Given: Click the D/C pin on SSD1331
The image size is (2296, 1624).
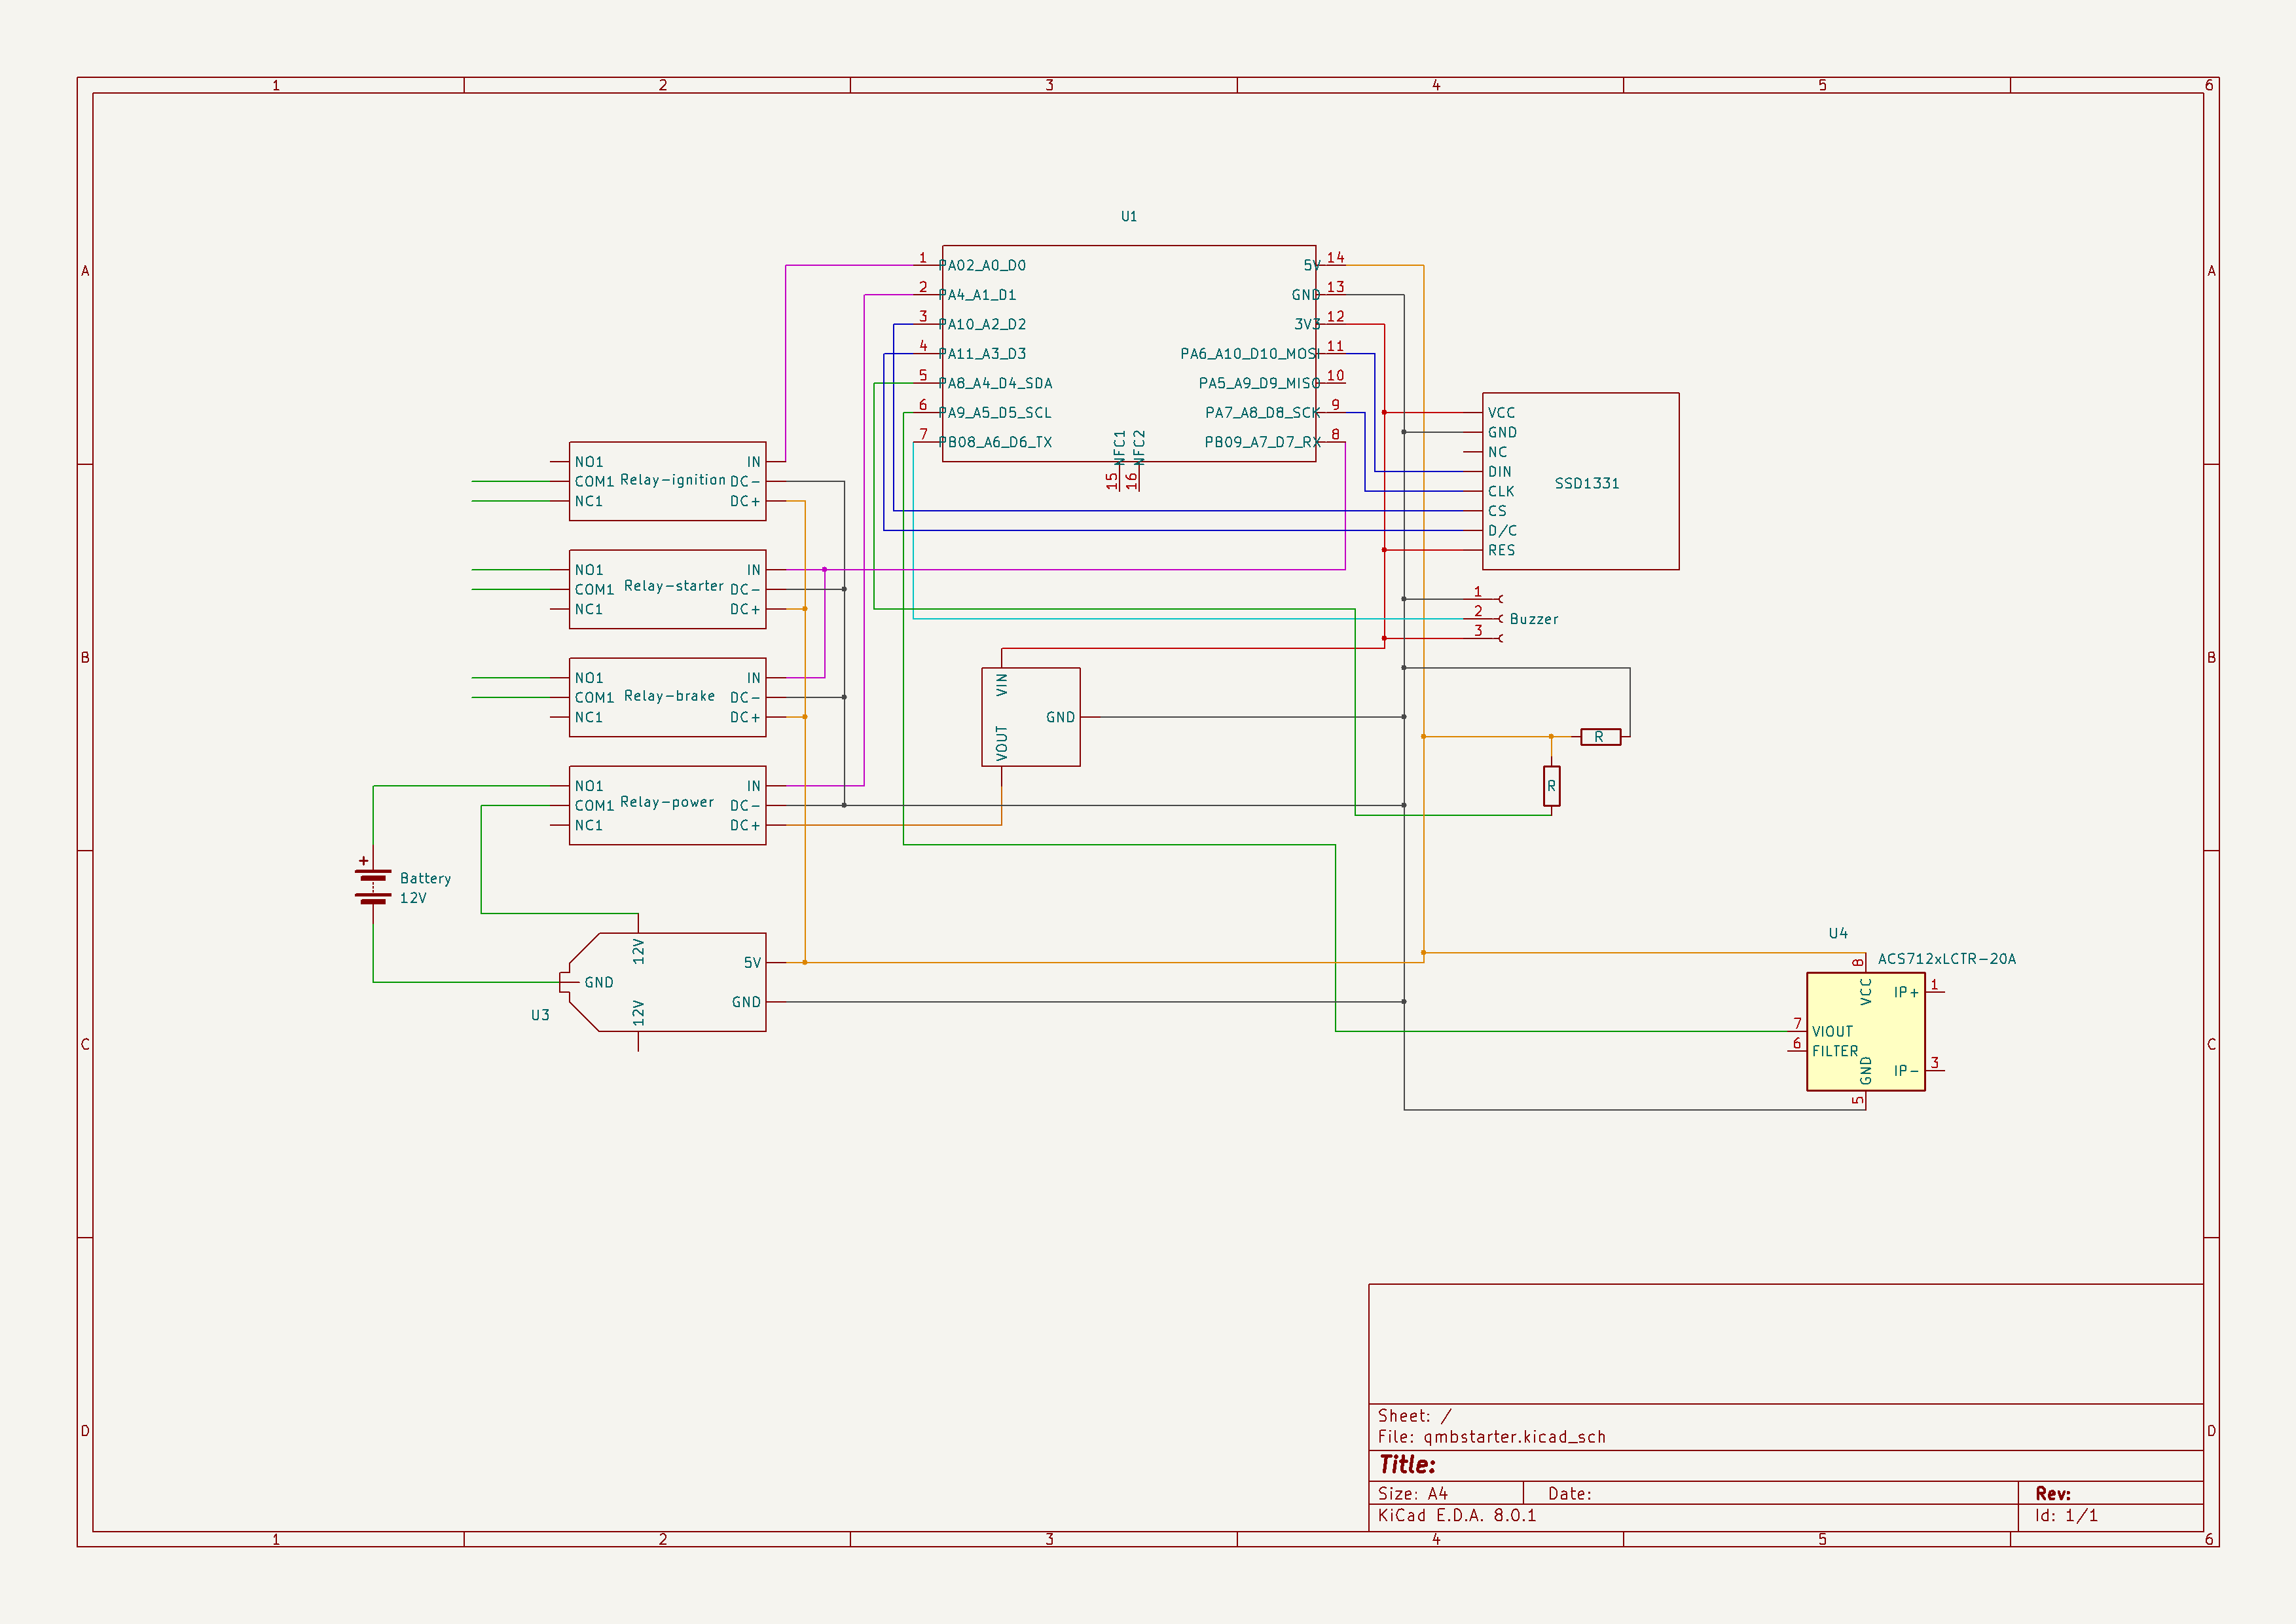Looking at the screenshot, I should pos(1502,531).
